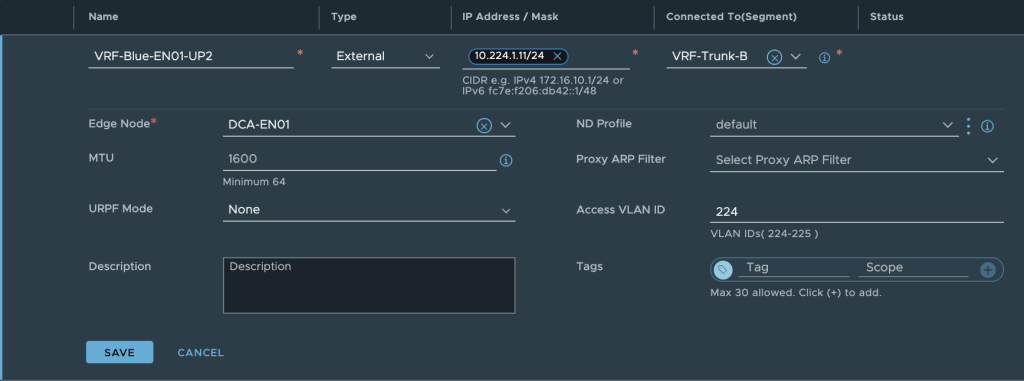Click the tag label icon in Tags
Viewport: 1024px width, 381px height.
[723, 269]
